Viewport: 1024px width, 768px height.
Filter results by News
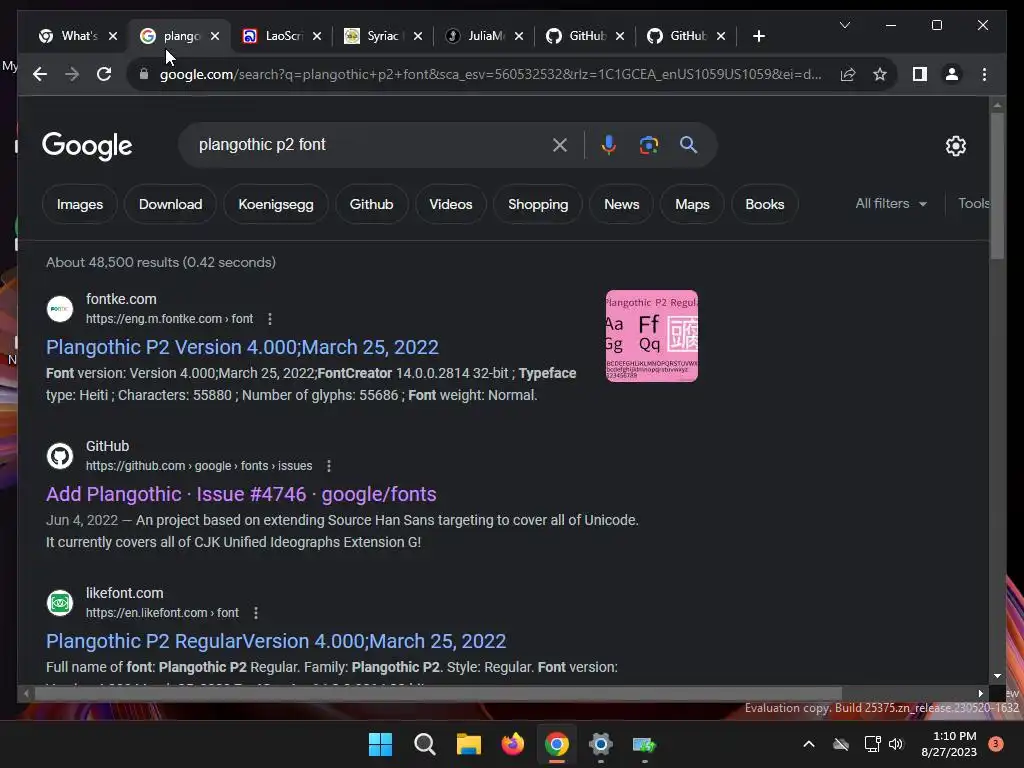(622, 204)
